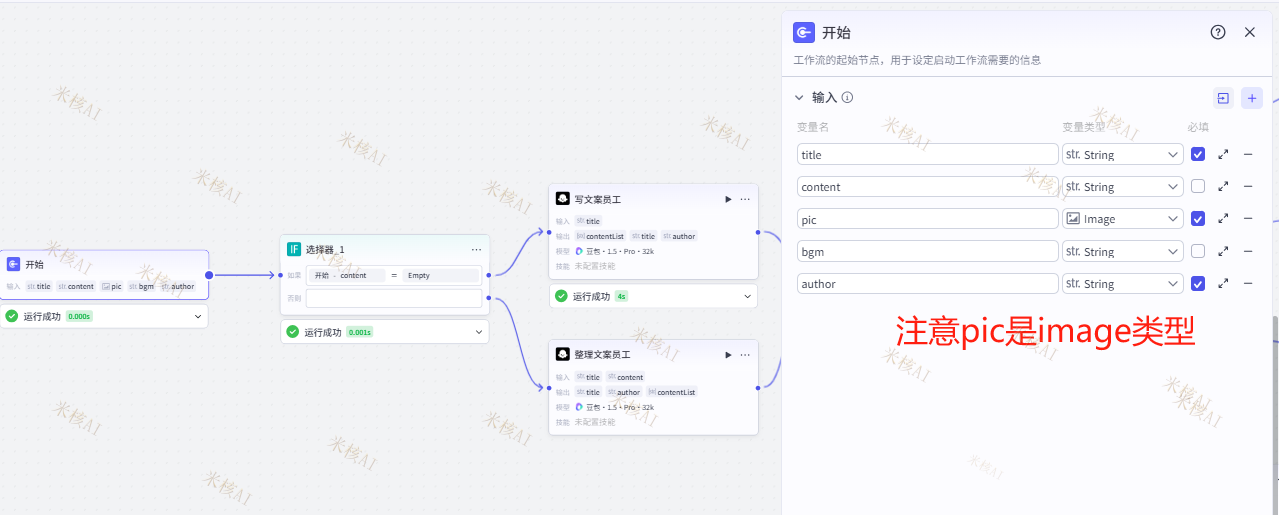Screen dimensions: 1279x515
Task: Open more options on 选择器_1 node
Action: [476, 249]
